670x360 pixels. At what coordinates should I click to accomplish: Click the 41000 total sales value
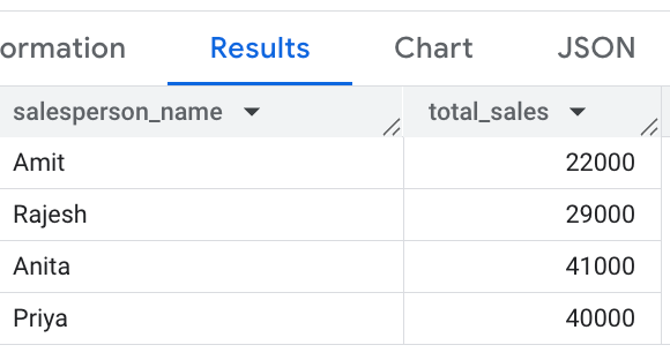click(600, 266)
